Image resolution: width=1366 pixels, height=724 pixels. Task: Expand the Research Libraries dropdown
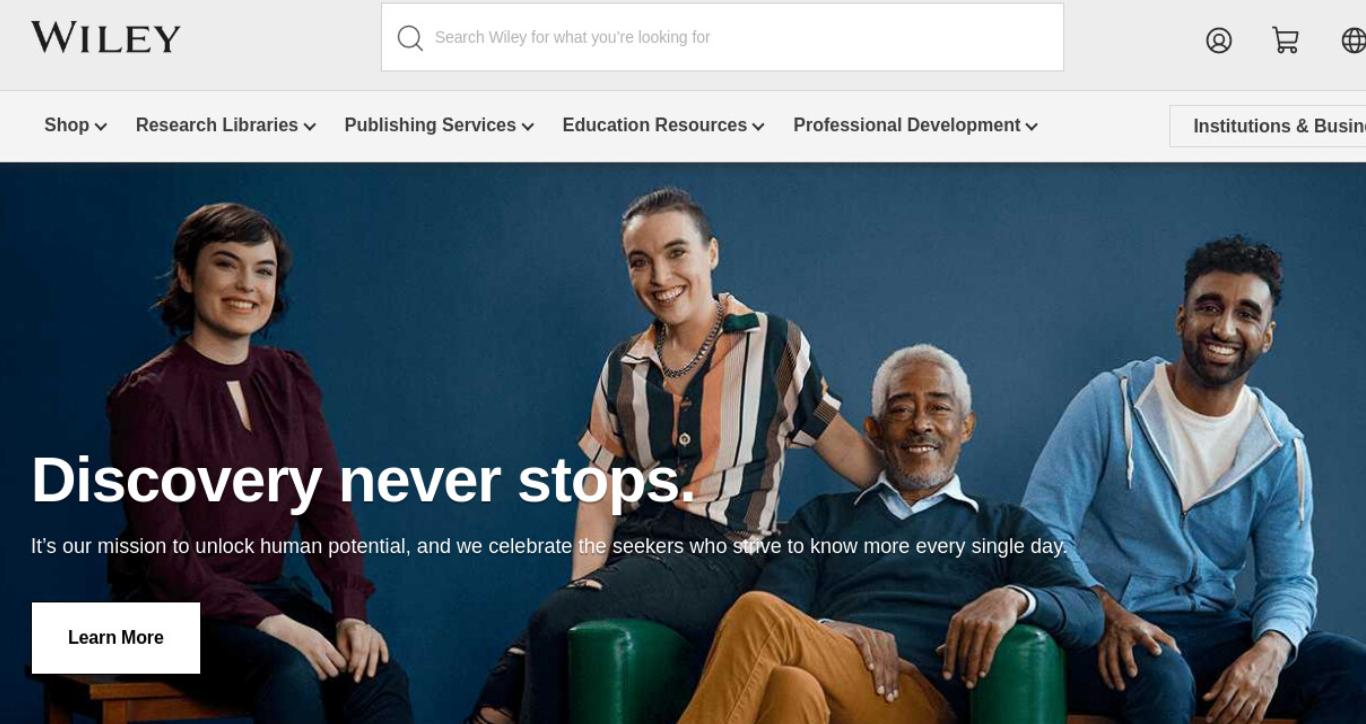(226, 125)
